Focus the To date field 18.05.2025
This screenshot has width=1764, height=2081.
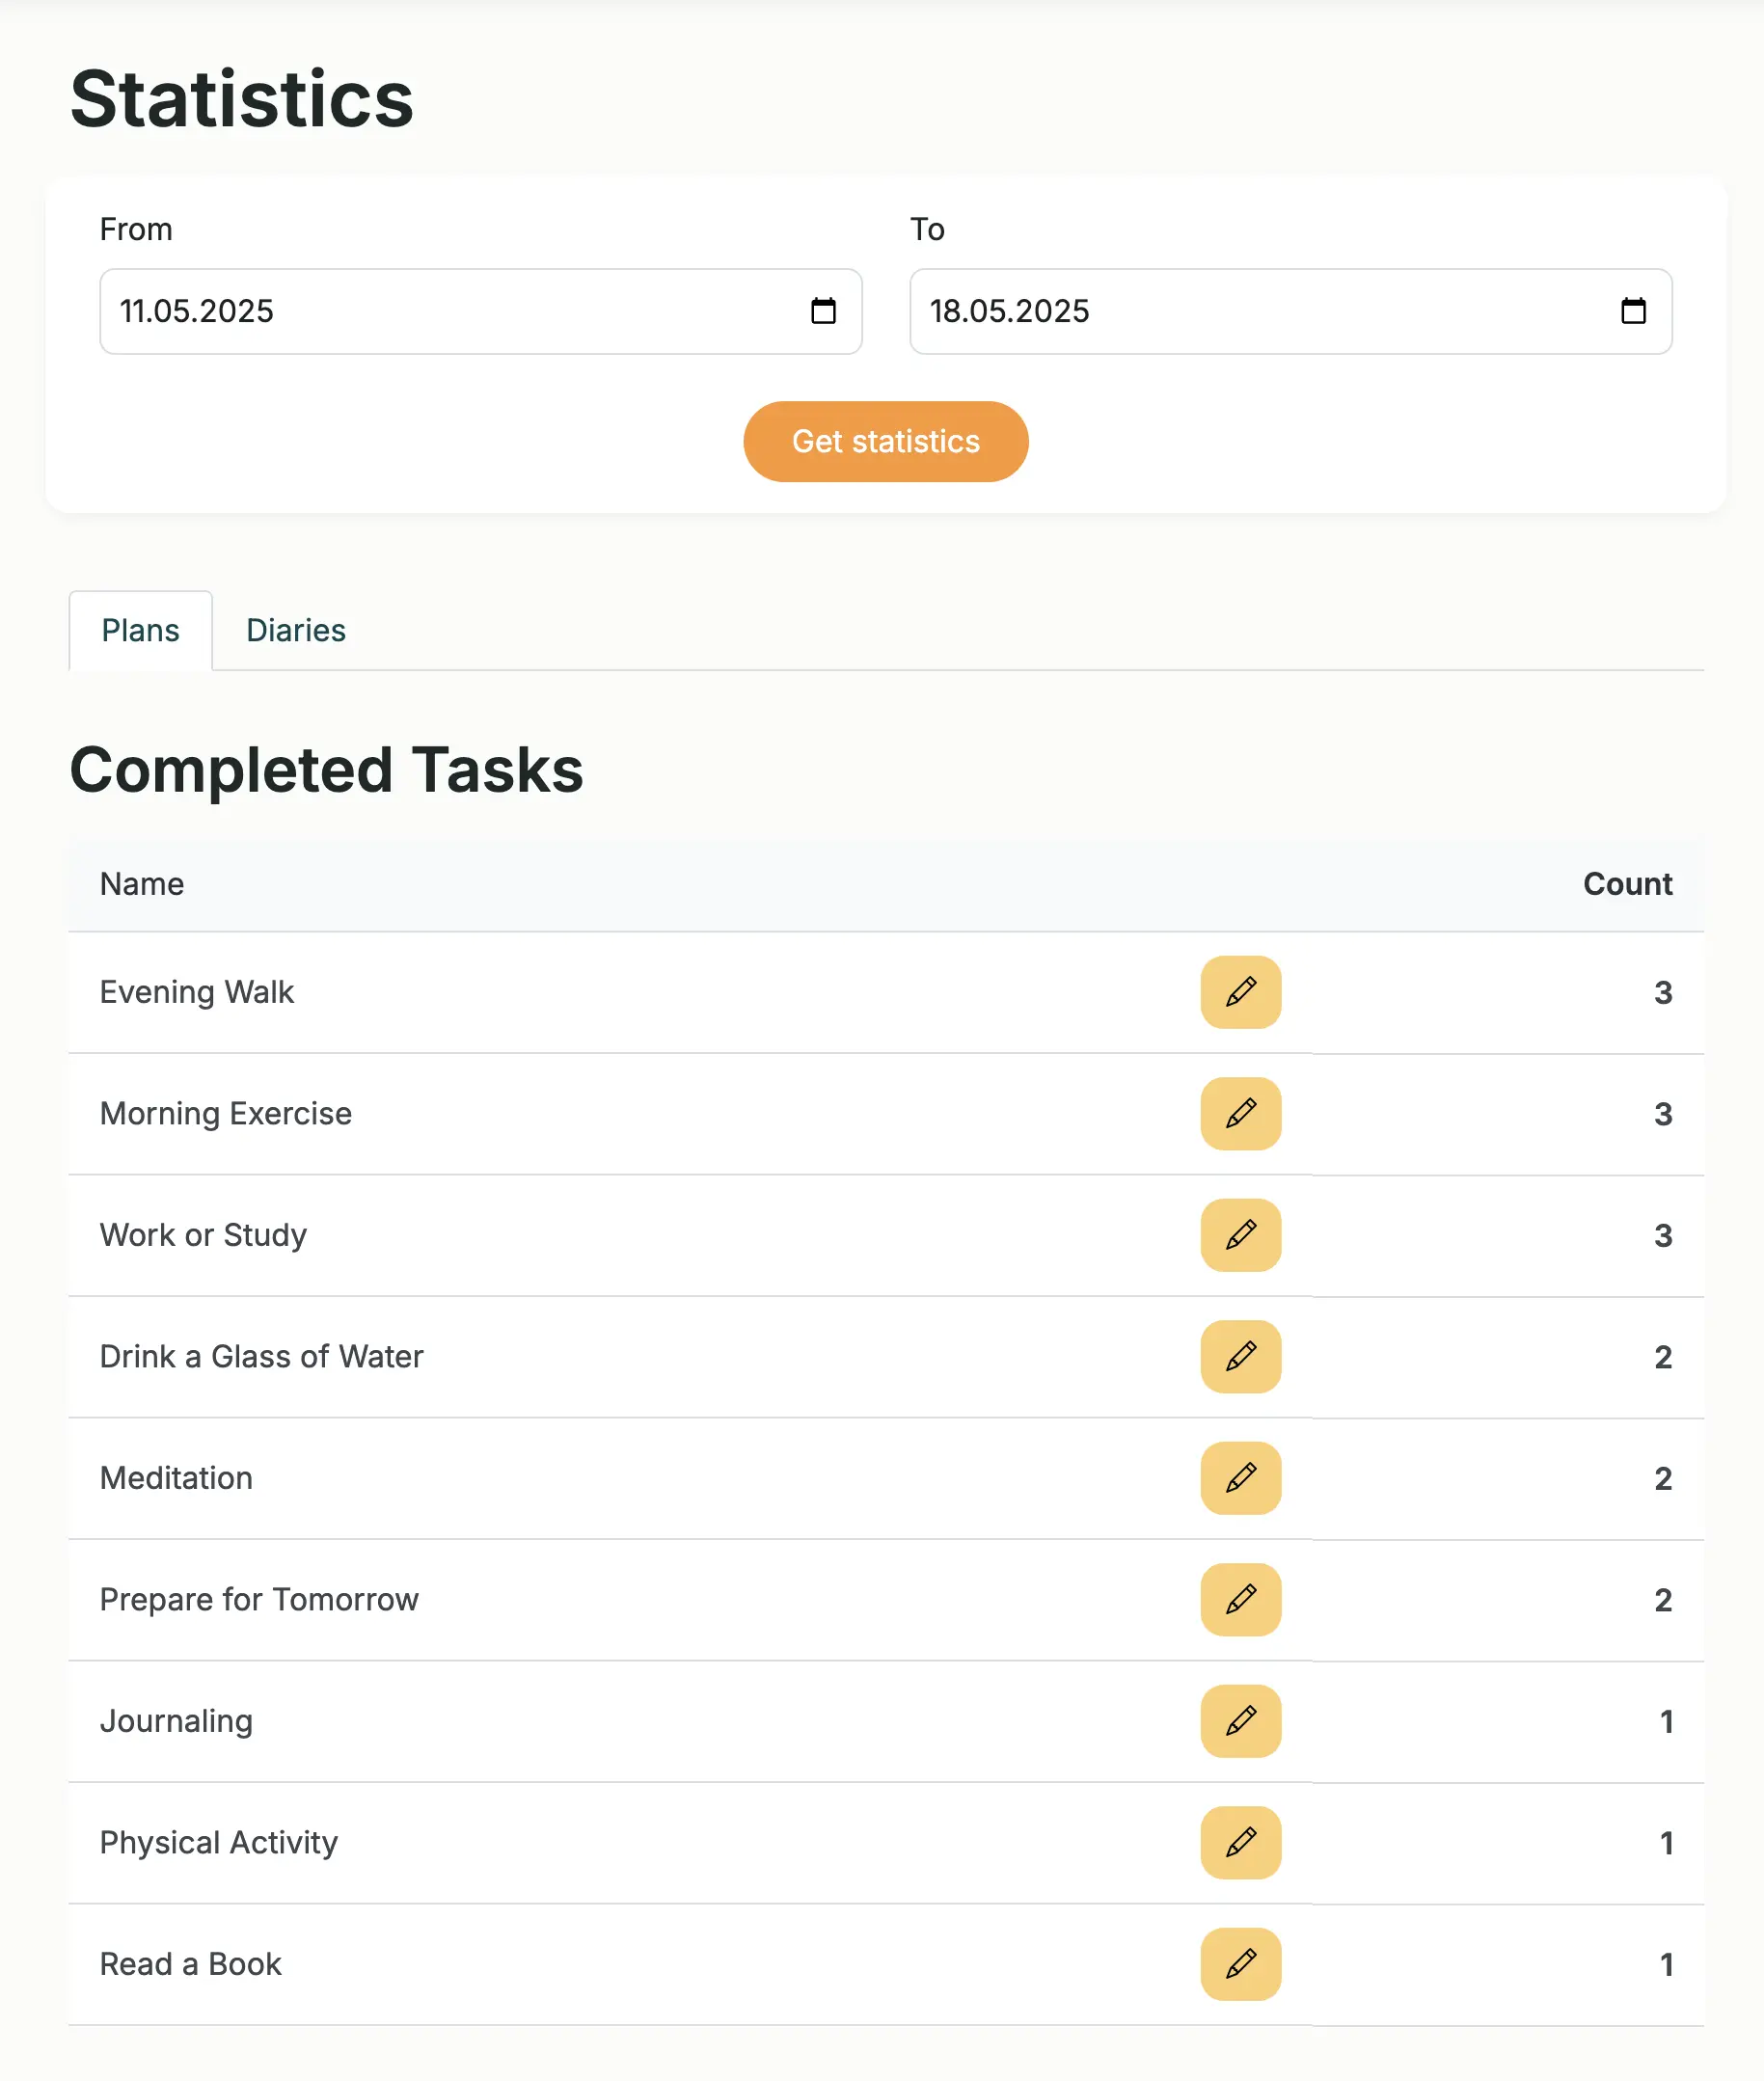pyautogui.click(x=1290, y=311)
